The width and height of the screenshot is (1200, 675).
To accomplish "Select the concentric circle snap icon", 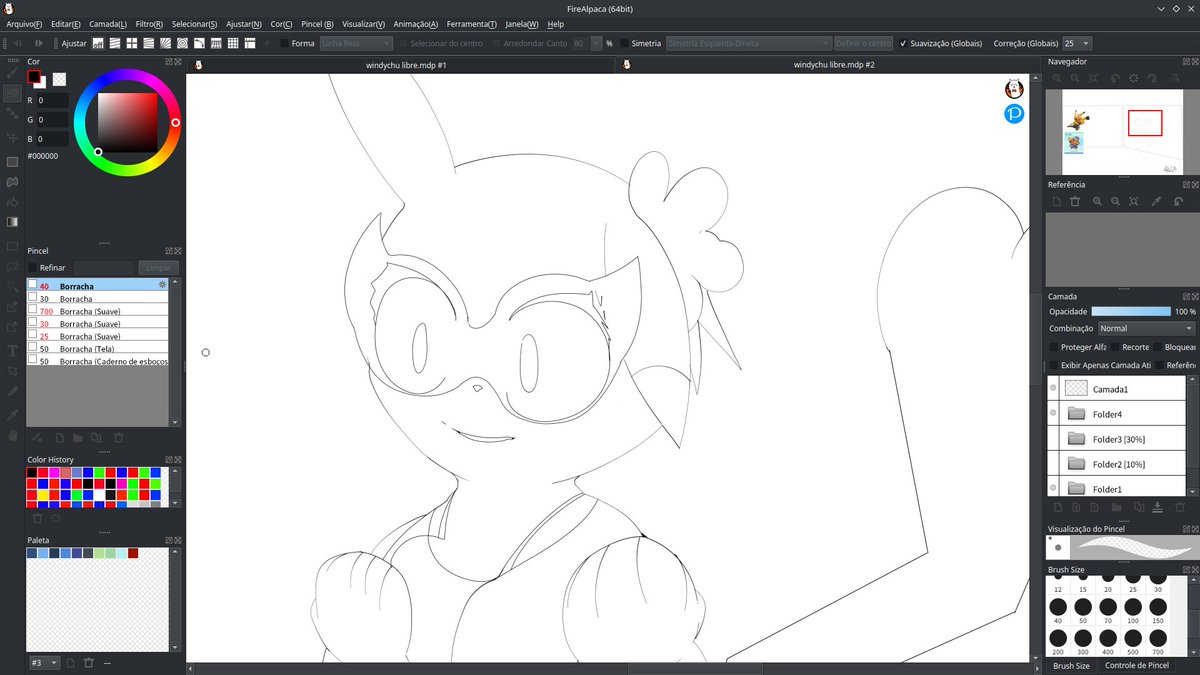I will 182,43.
